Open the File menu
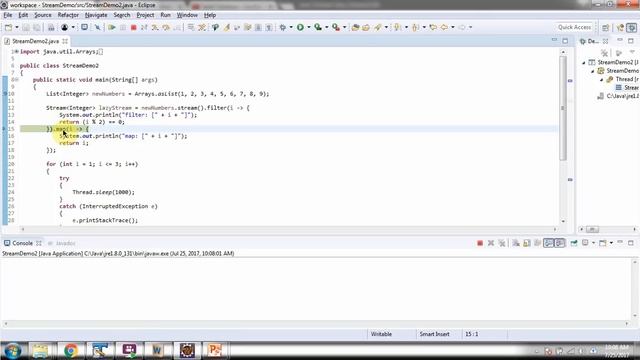The image size is (640, 360). (x=8, y=15)
